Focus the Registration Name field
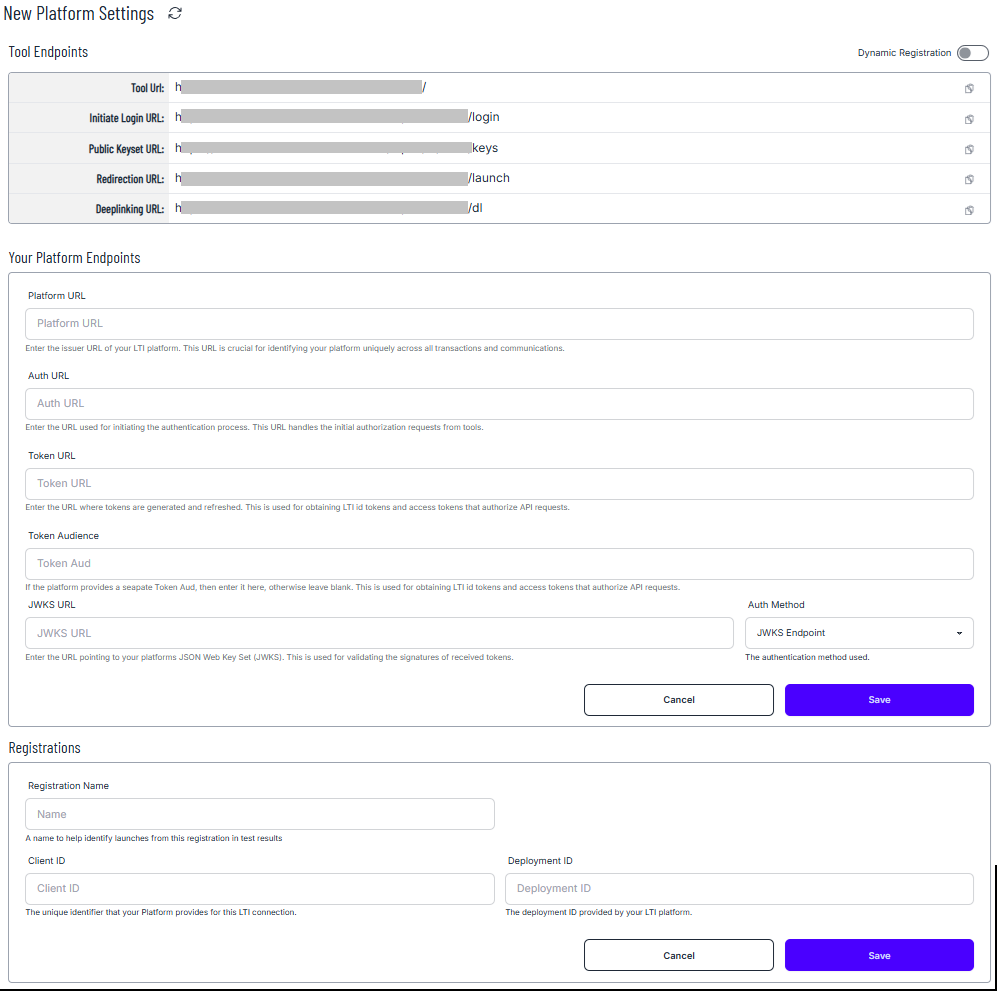The image size is (997, 991). 259,813
